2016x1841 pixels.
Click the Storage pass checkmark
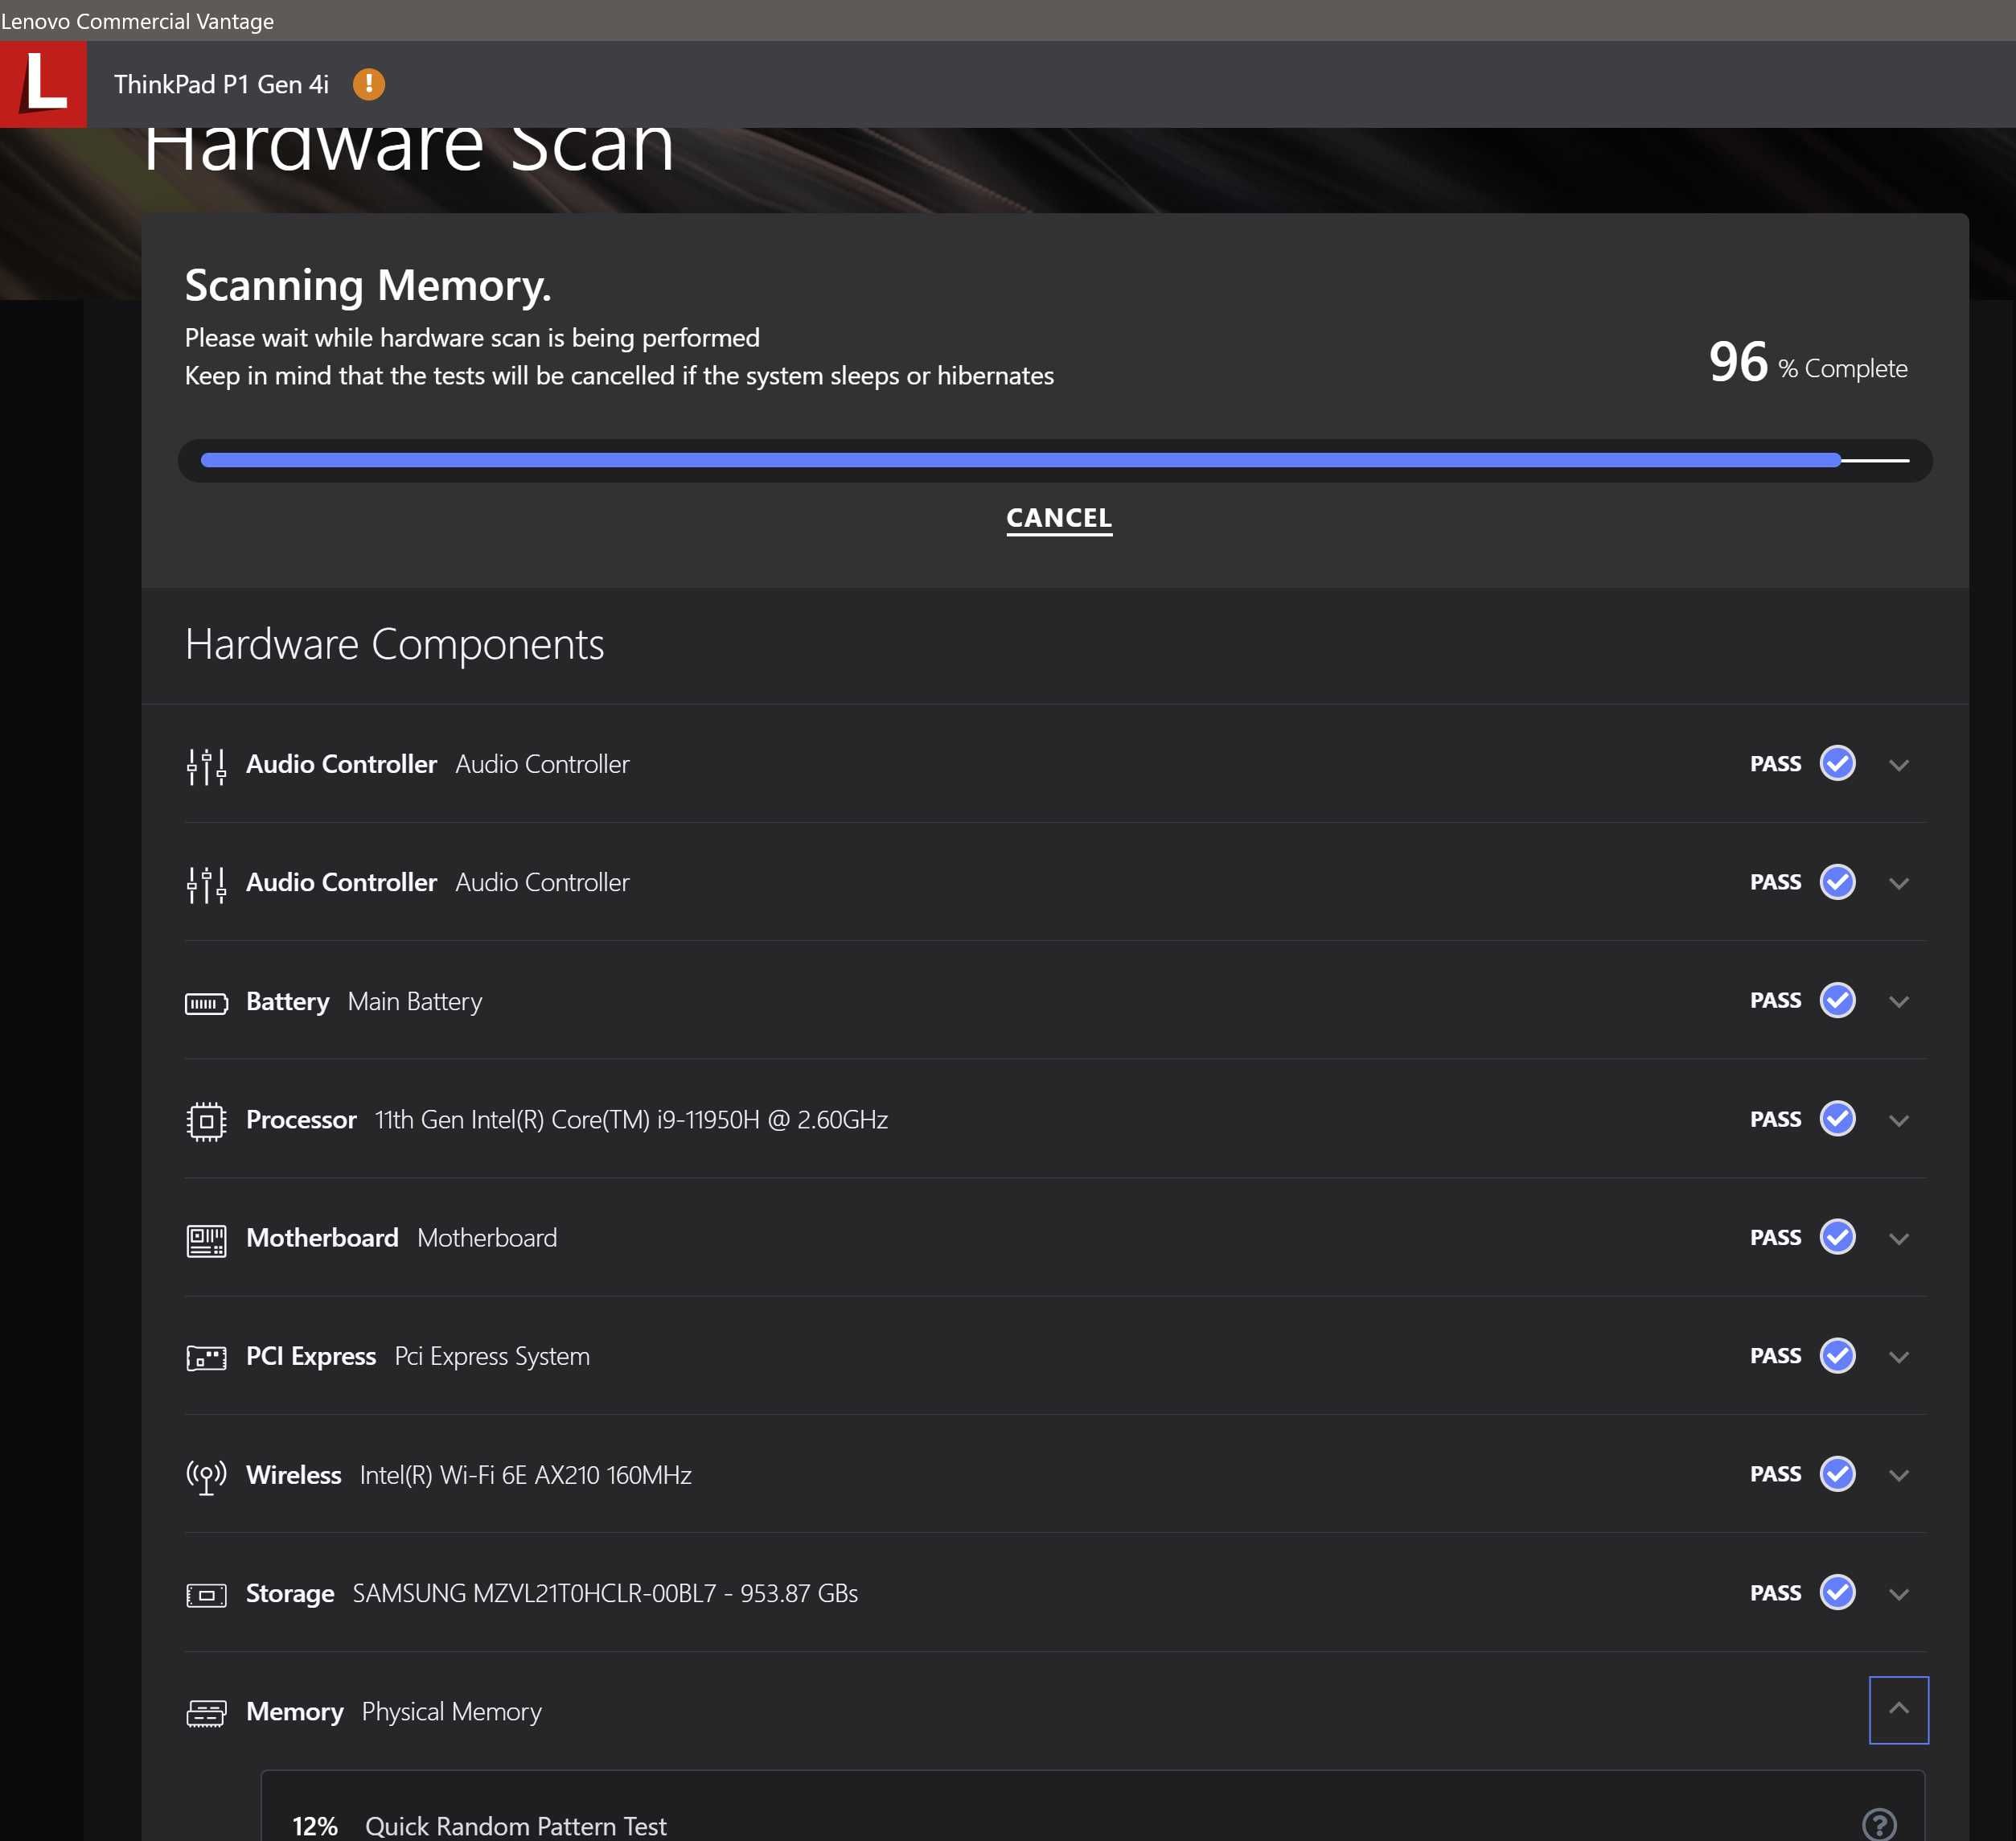1837,1593
